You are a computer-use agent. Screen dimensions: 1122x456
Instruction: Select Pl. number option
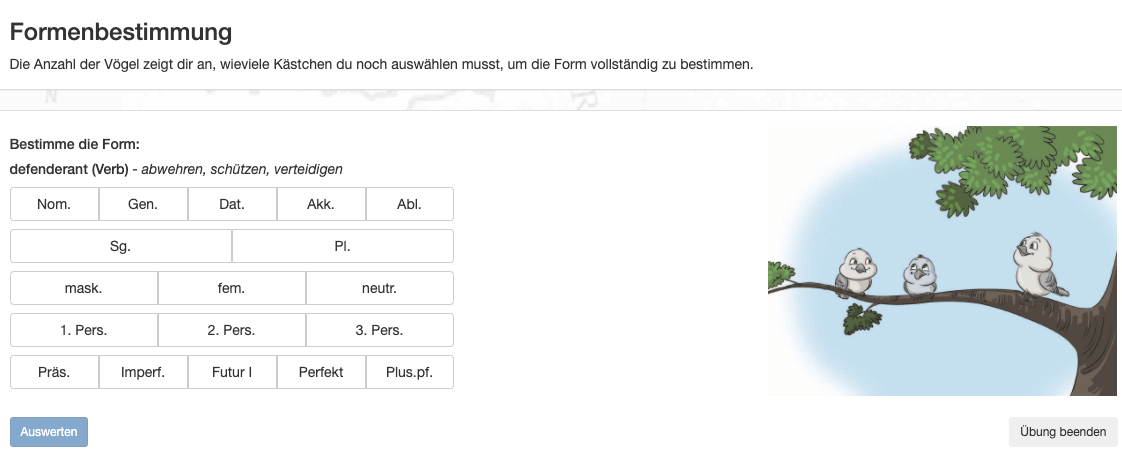(343, 246)
